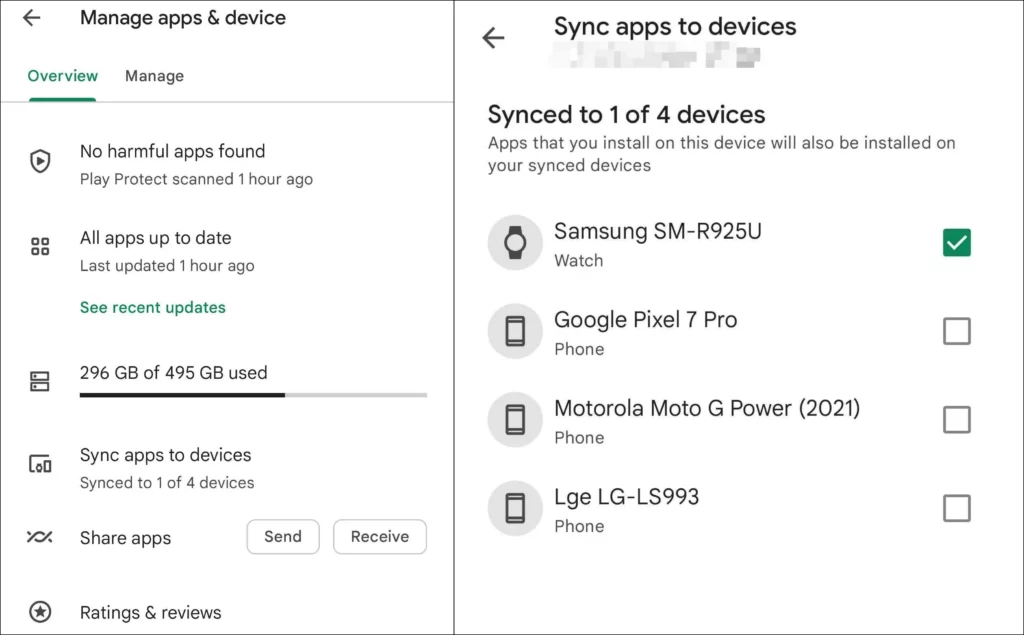Select the Google Pixel 7 Pro device name

[x=645, y=319]
